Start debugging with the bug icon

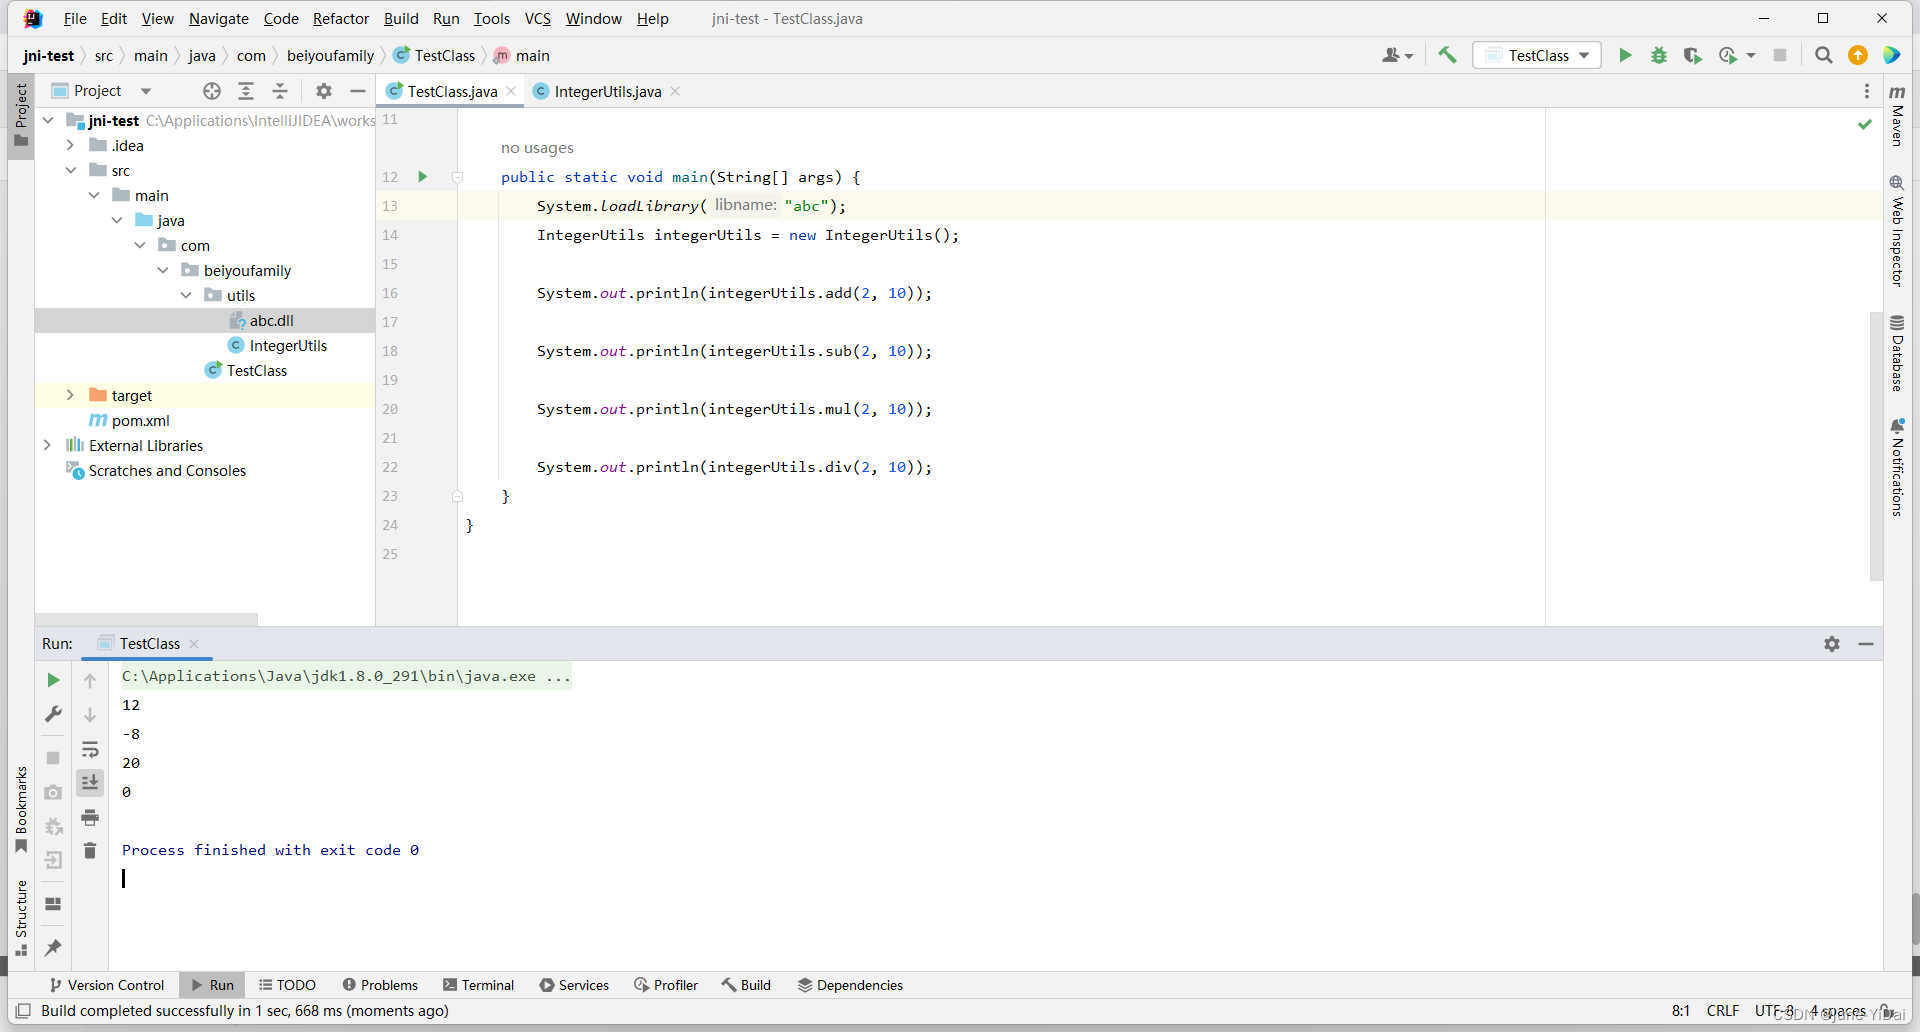tap(1659, 55)
